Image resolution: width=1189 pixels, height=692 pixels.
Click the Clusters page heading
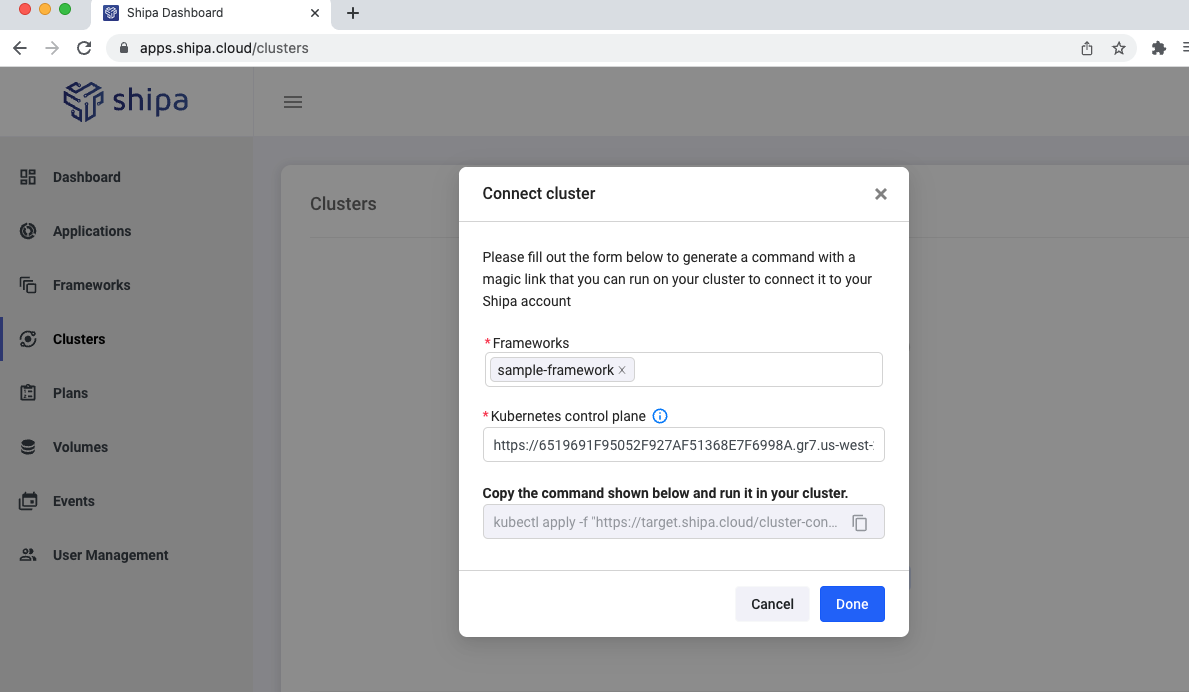[343, 204]
